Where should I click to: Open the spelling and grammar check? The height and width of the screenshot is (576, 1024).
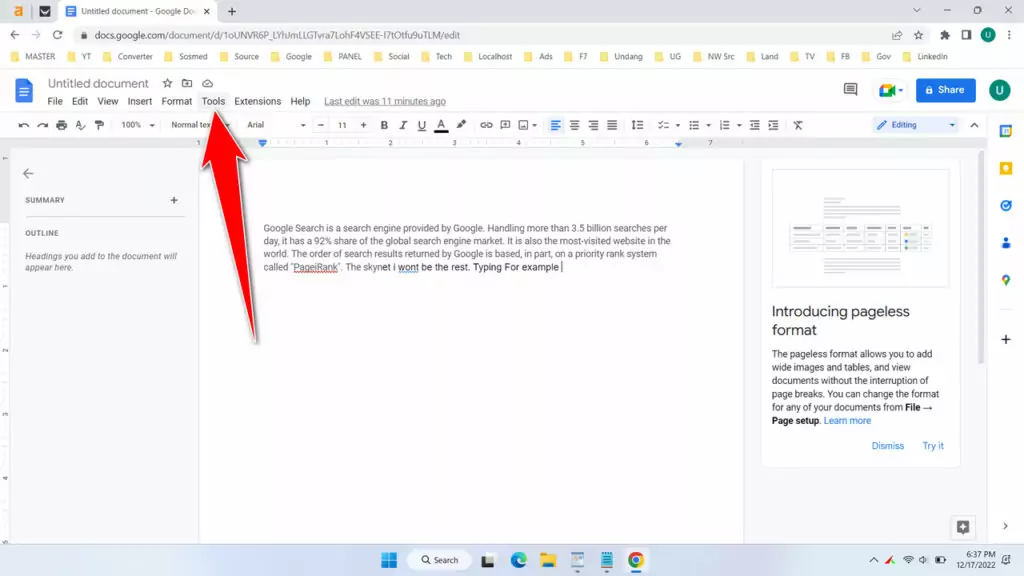(81, 124)
